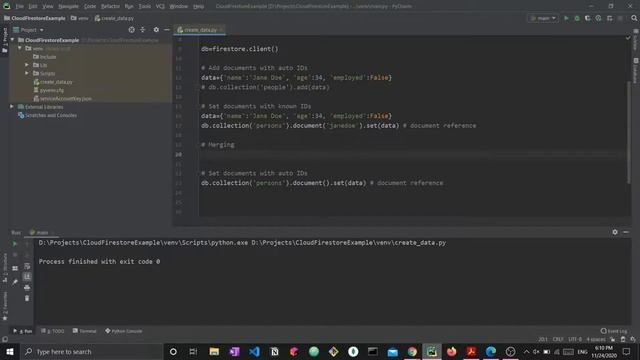The width and height of the screenshot is (640, 360).
Task: Run the main configuration with green play button
Action: coord(566,18)
